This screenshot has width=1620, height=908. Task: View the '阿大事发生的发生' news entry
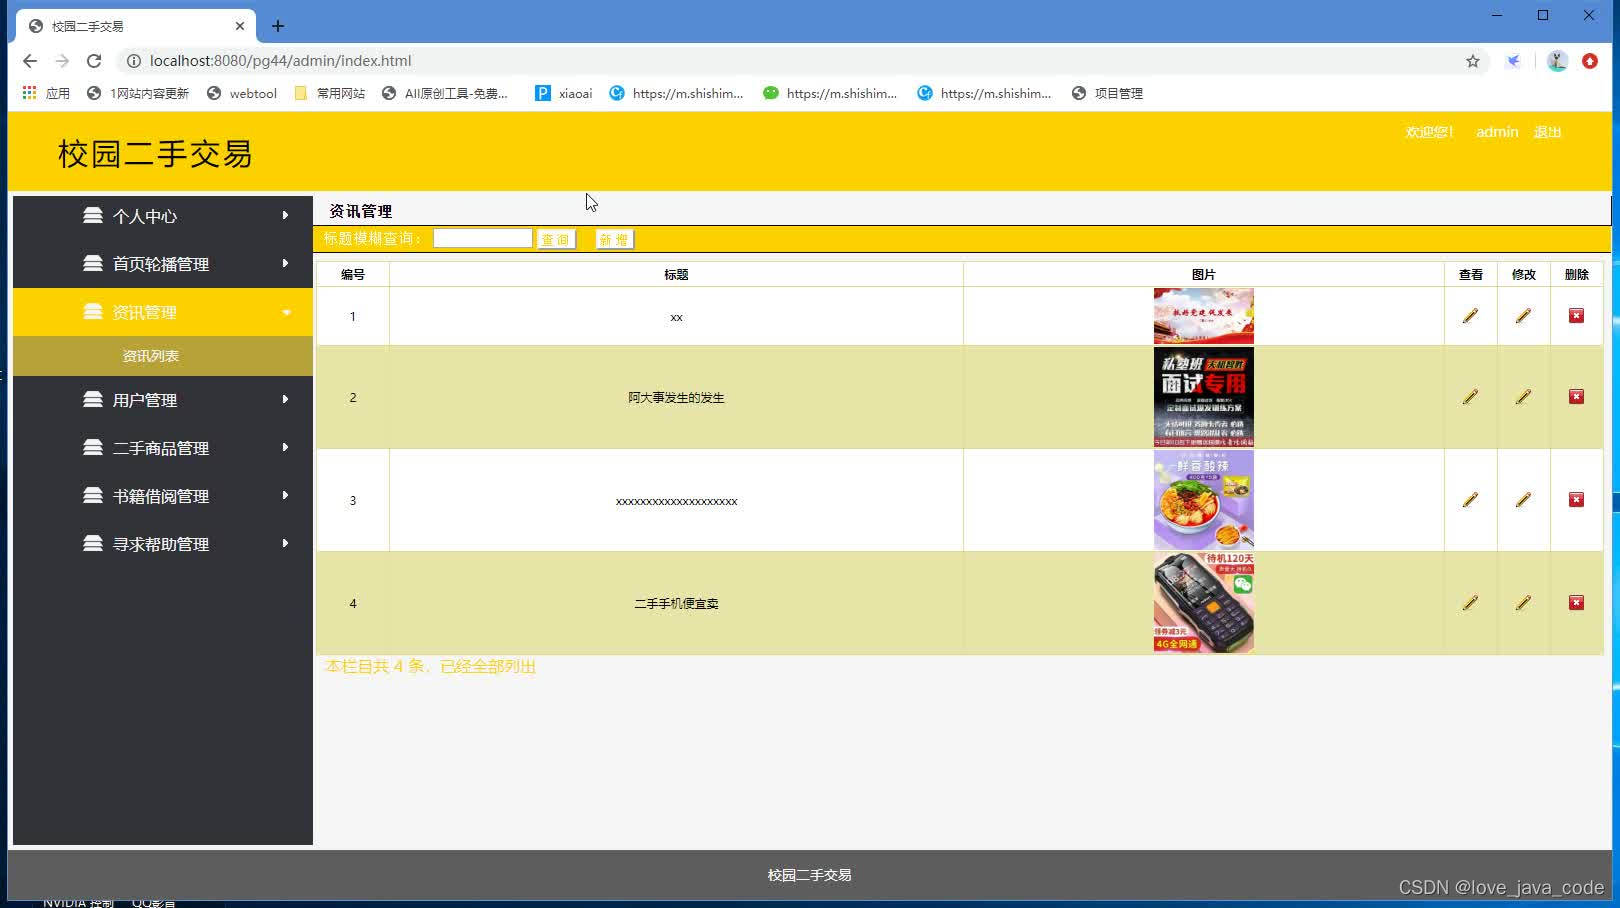1470,397
